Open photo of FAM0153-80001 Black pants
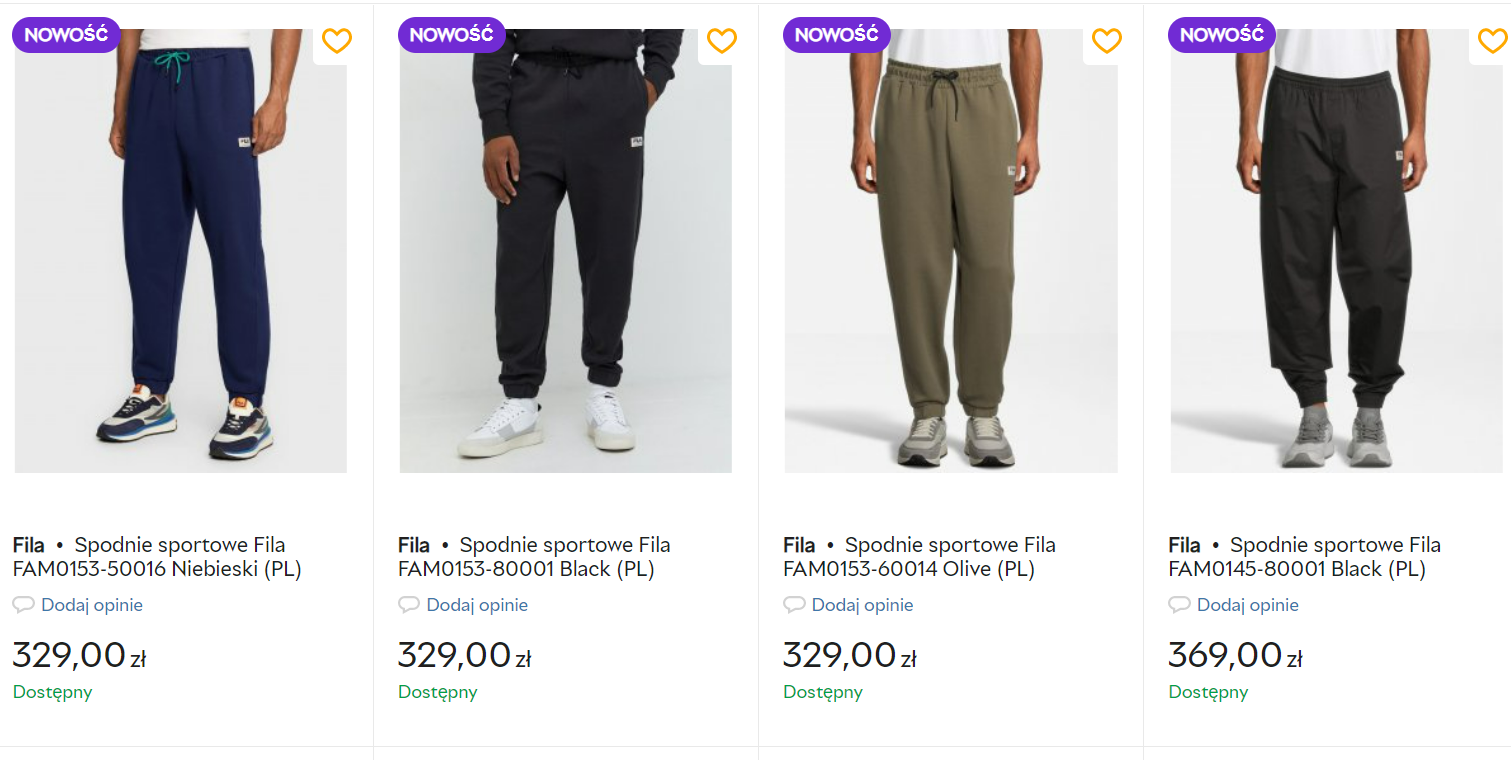 coord(566,250)
